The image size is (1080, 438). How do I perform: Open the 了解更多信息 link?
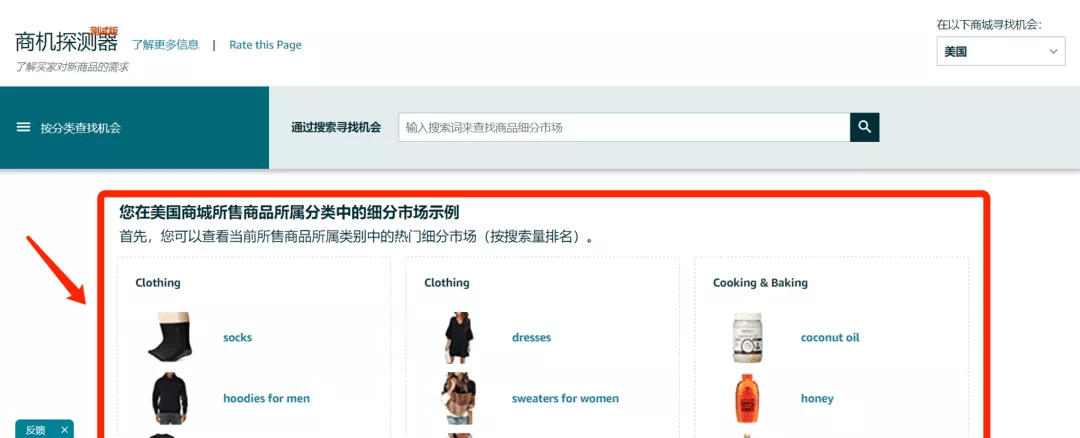(x=165, y=45)
